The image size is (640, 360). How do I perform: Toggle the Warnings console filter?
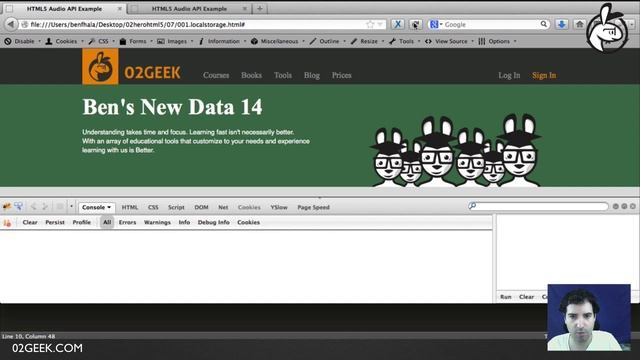click(157, 222)
